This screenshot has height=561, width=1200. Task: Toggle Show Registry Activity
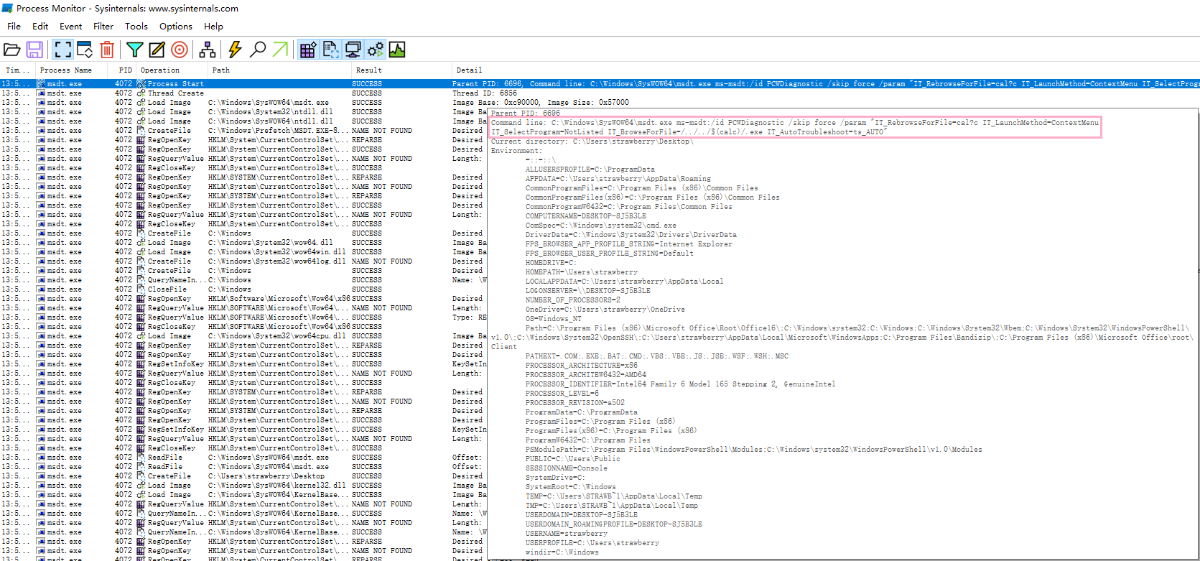pos(307,49)
